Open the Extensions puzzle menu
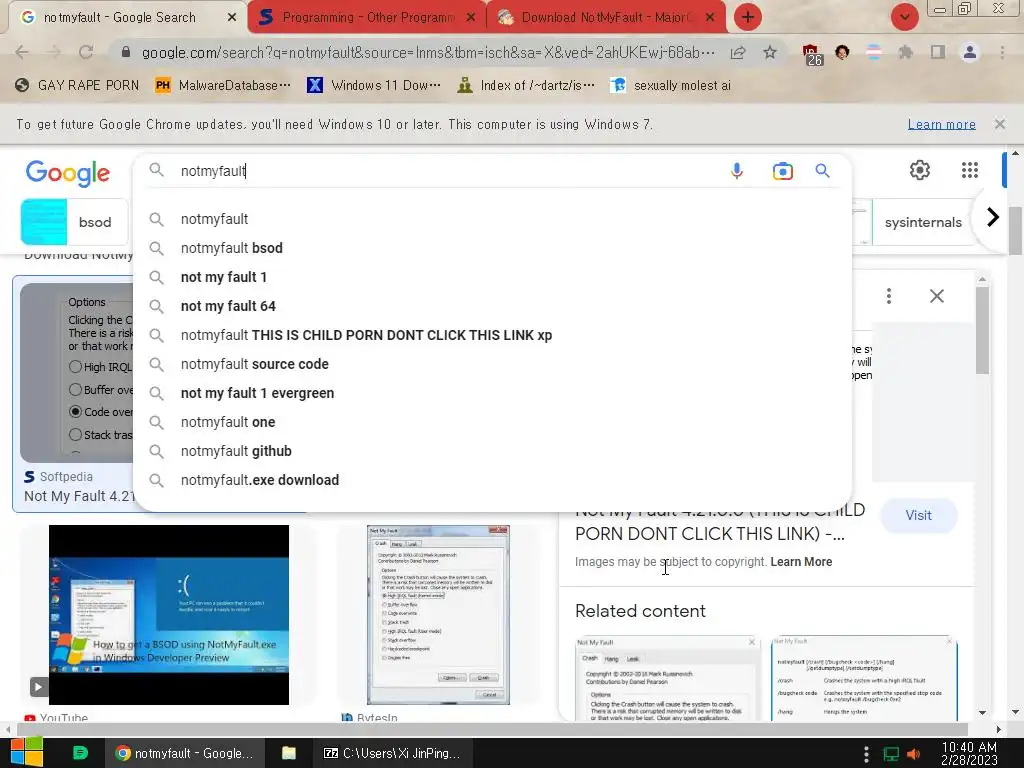Screen dimensions: 1024x768 click(x=905, y=52)
